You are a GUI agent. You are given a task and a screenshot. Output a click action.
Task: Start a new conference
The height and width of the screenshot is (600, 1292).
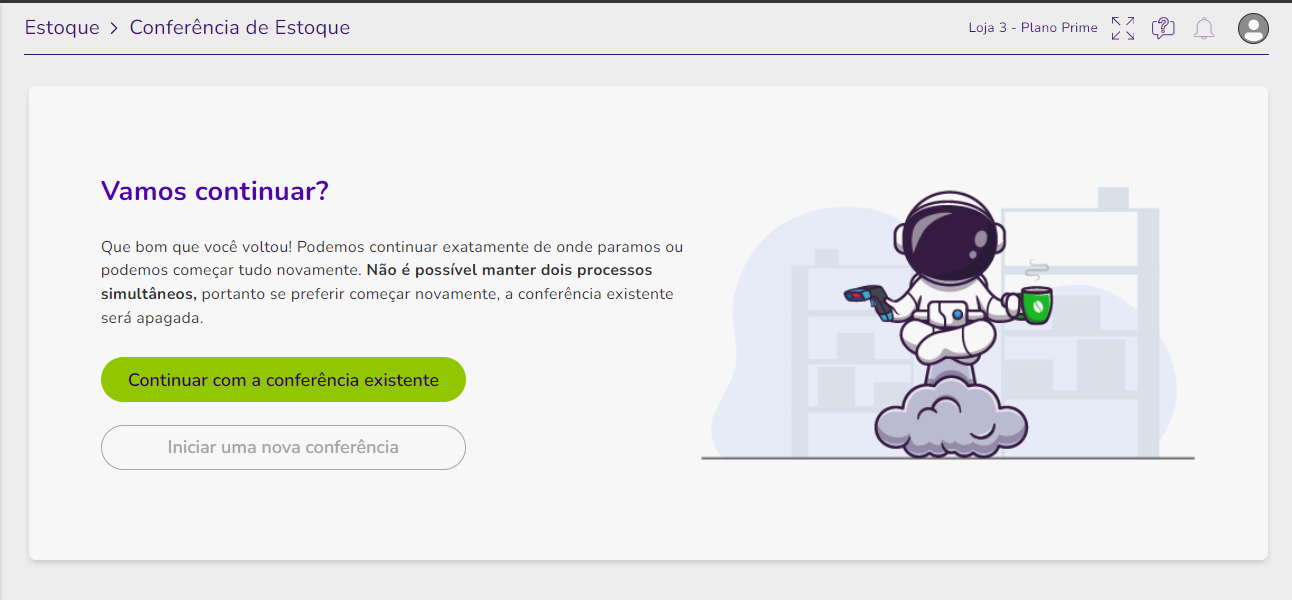(283, 447)
